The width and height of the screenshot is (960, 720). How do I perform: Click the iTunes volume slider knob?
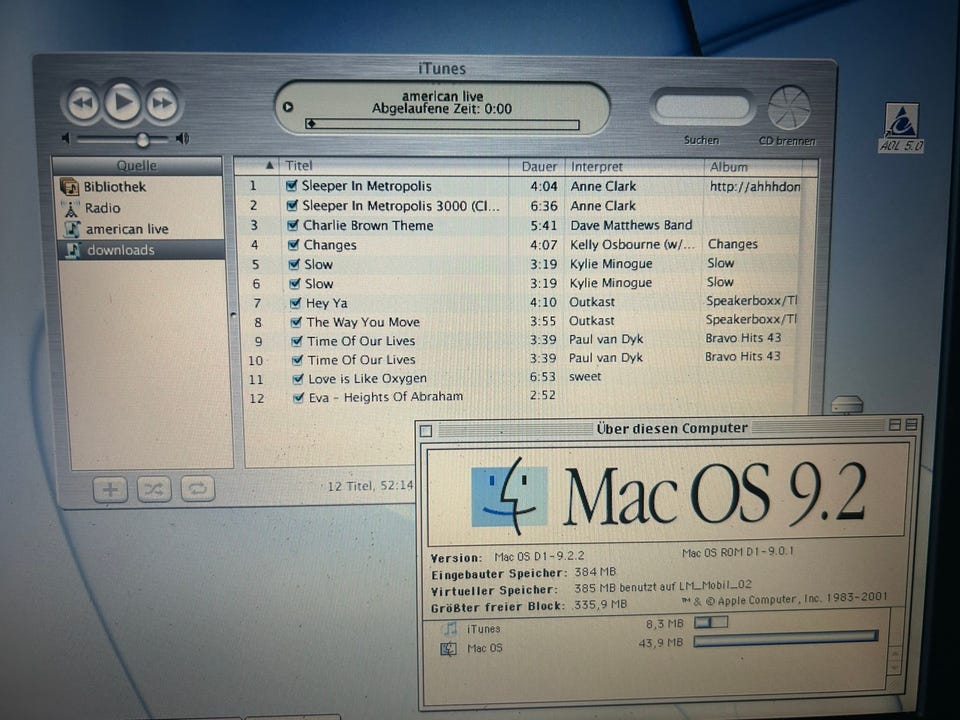(x=143, y=140)
